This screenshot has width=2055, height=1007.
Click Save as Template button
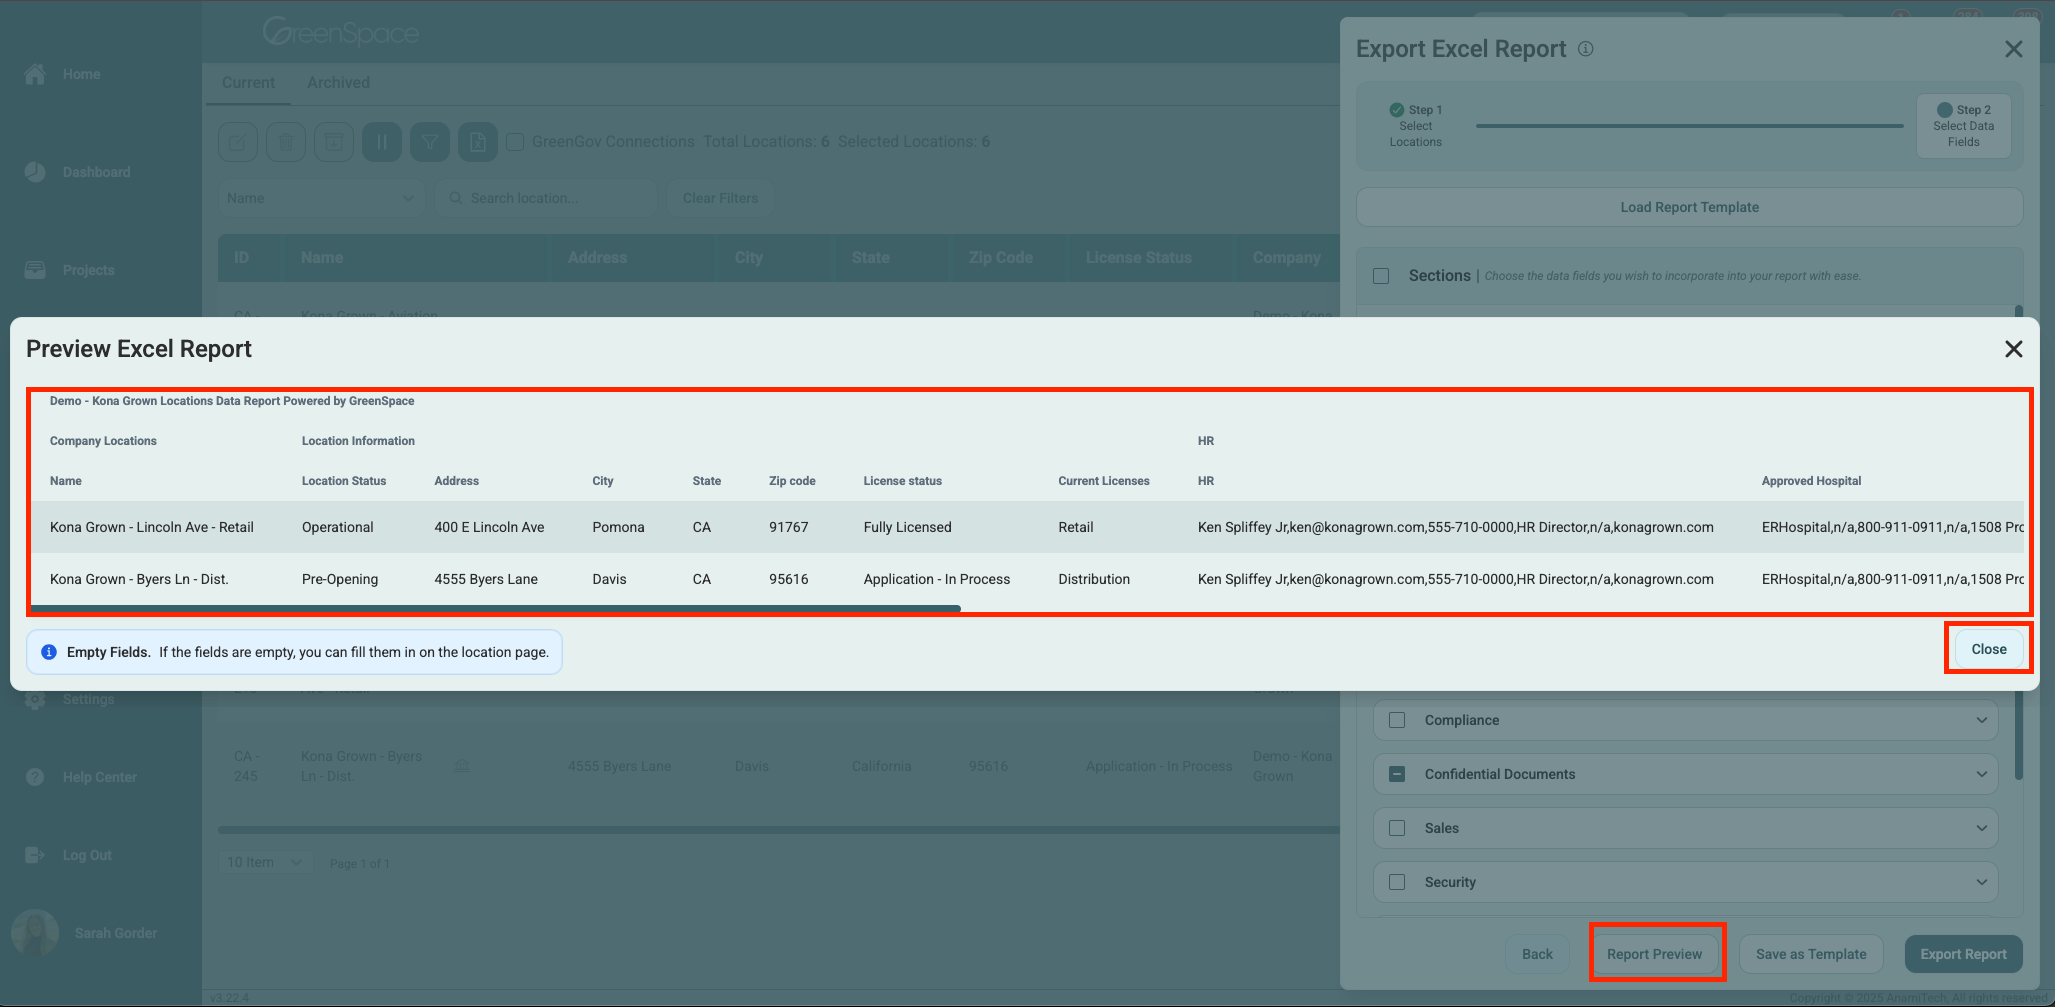click(x=1811, y=954)
